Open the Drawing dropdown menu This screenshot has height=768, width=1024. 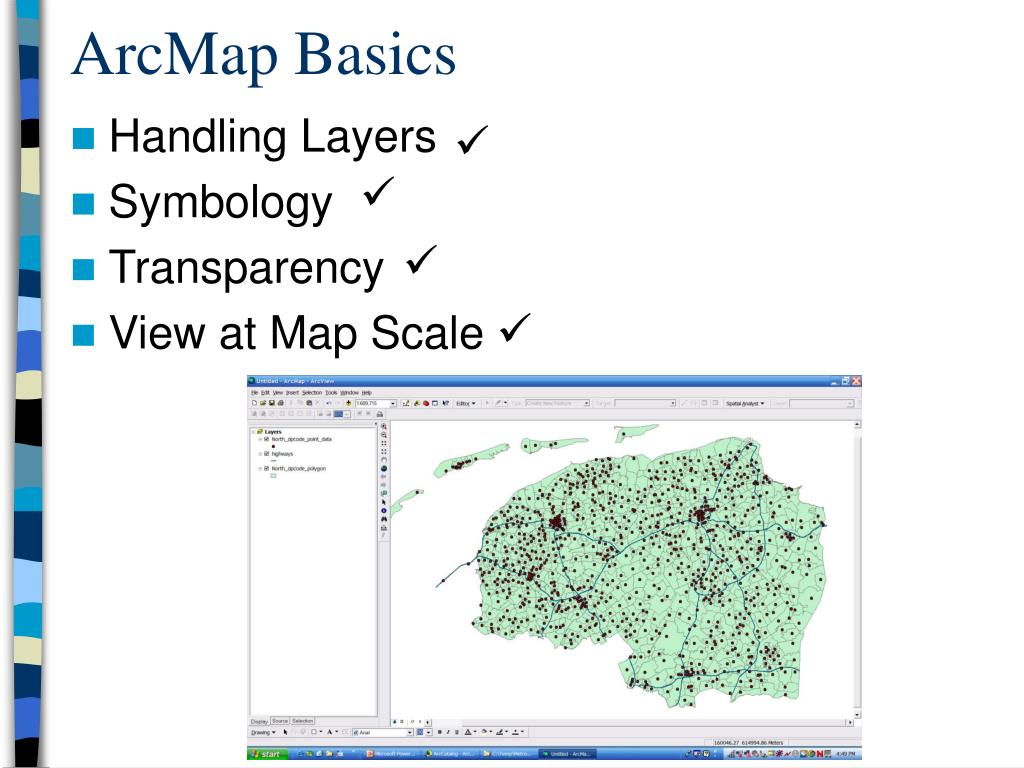point(264,732)
